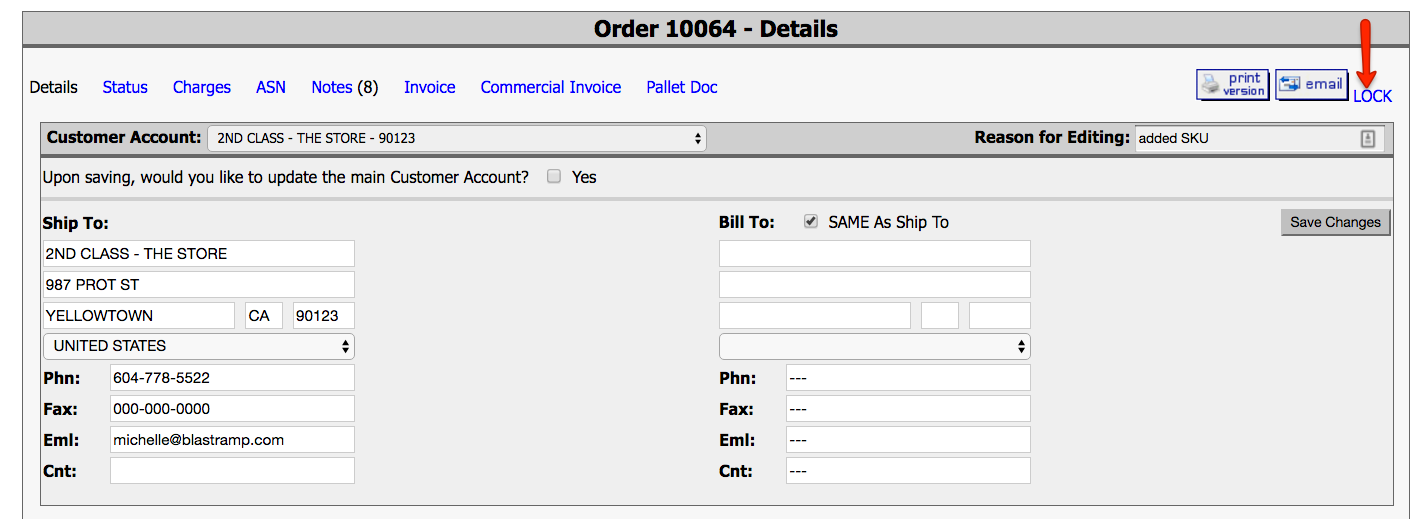Open the Customer Account dropdown
The width and height of the screenshot is (1418, 519).
457,139
